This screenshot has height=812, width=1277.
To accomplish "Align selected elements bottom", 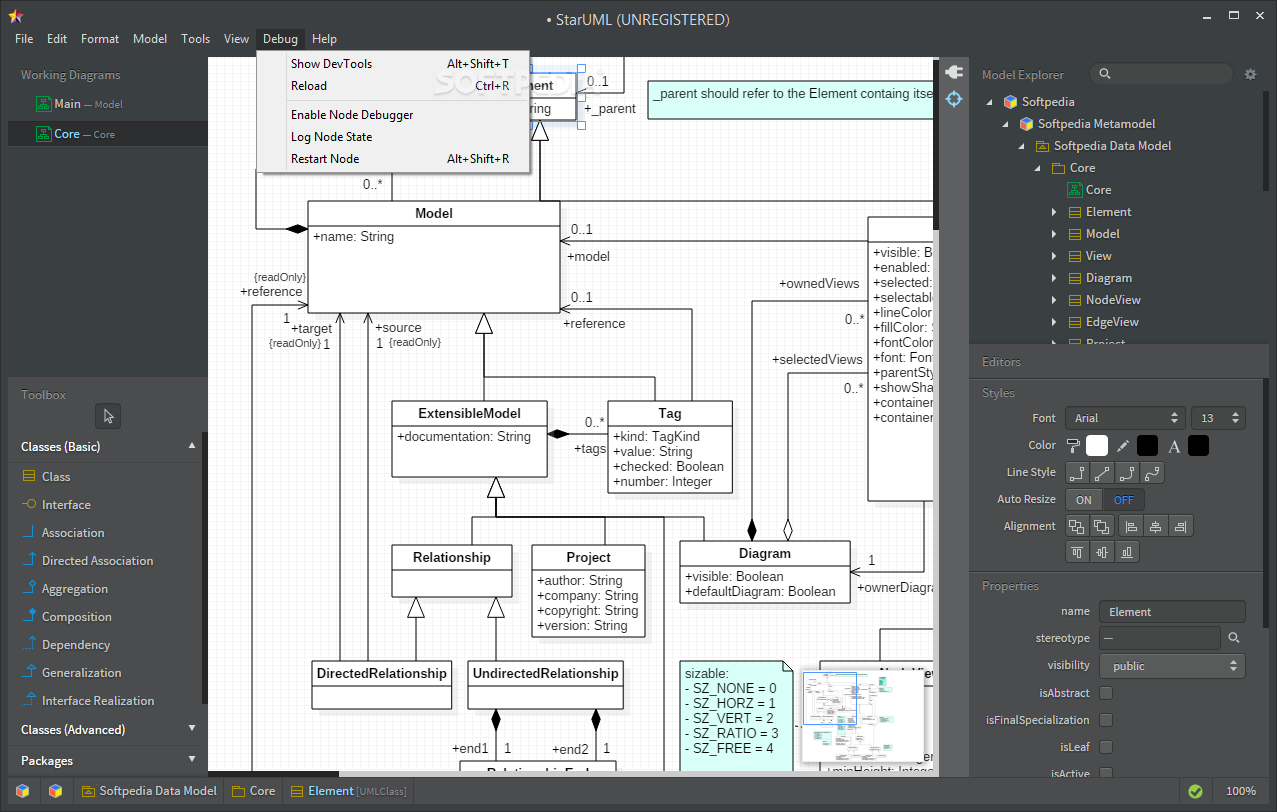I will 1128,551.
